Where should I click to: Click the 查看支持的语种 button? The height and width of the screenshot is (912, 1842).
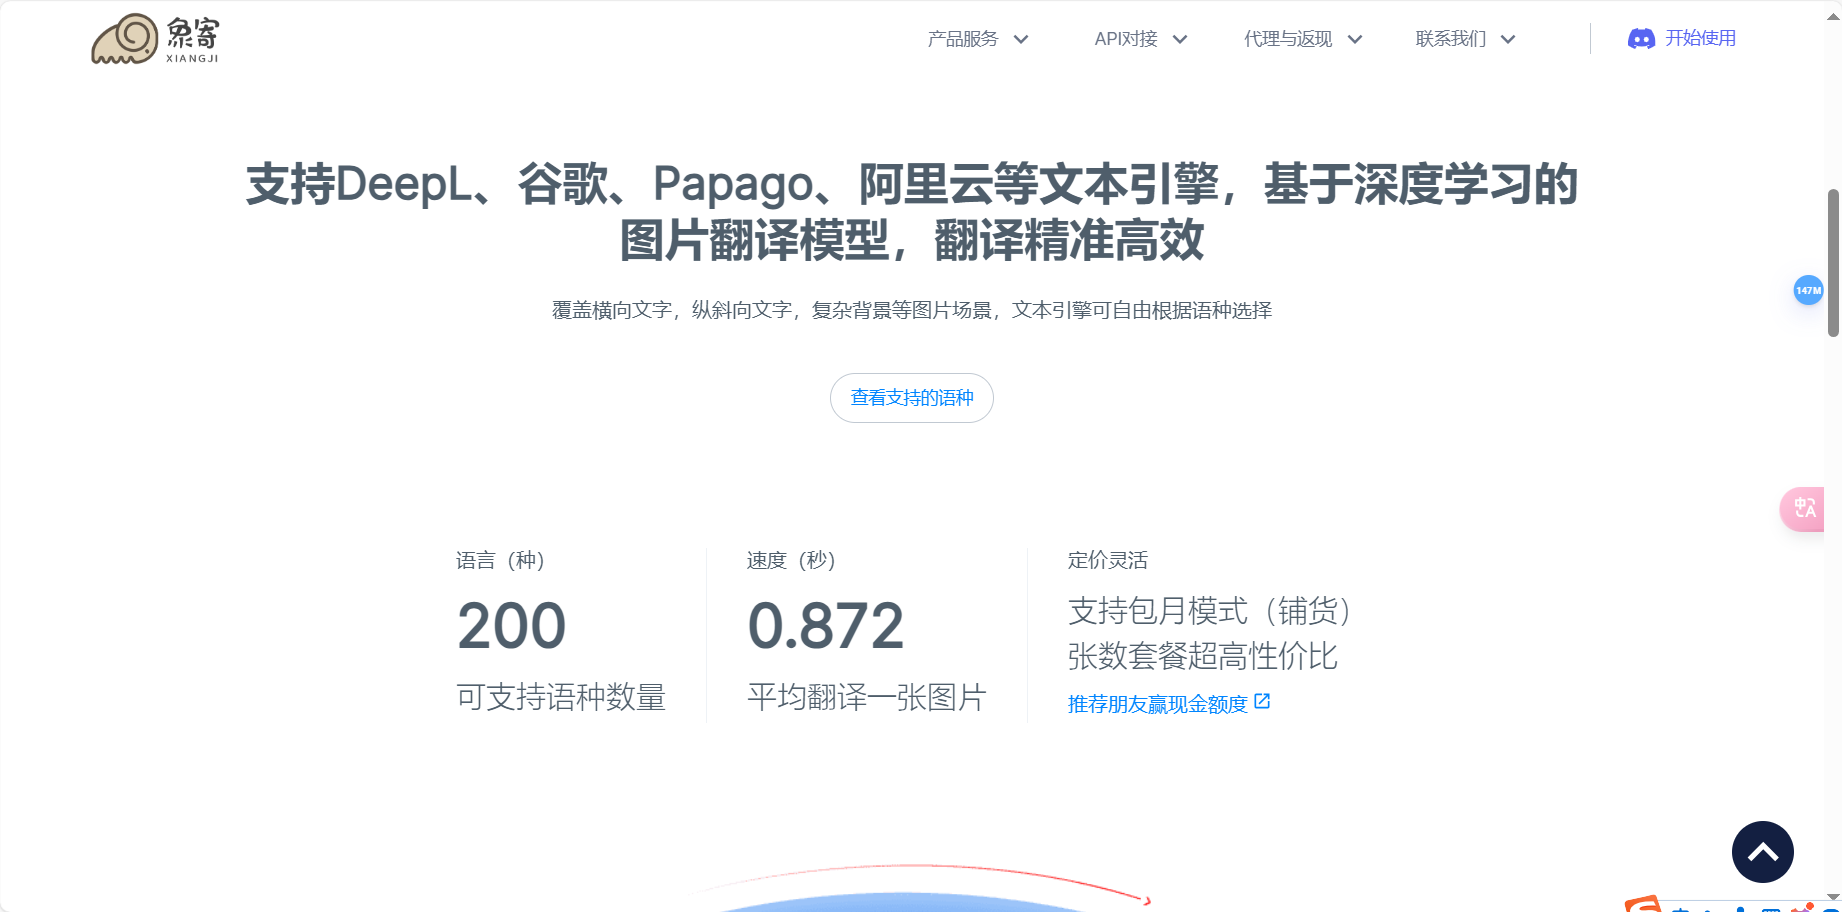(x=911, y=398)
